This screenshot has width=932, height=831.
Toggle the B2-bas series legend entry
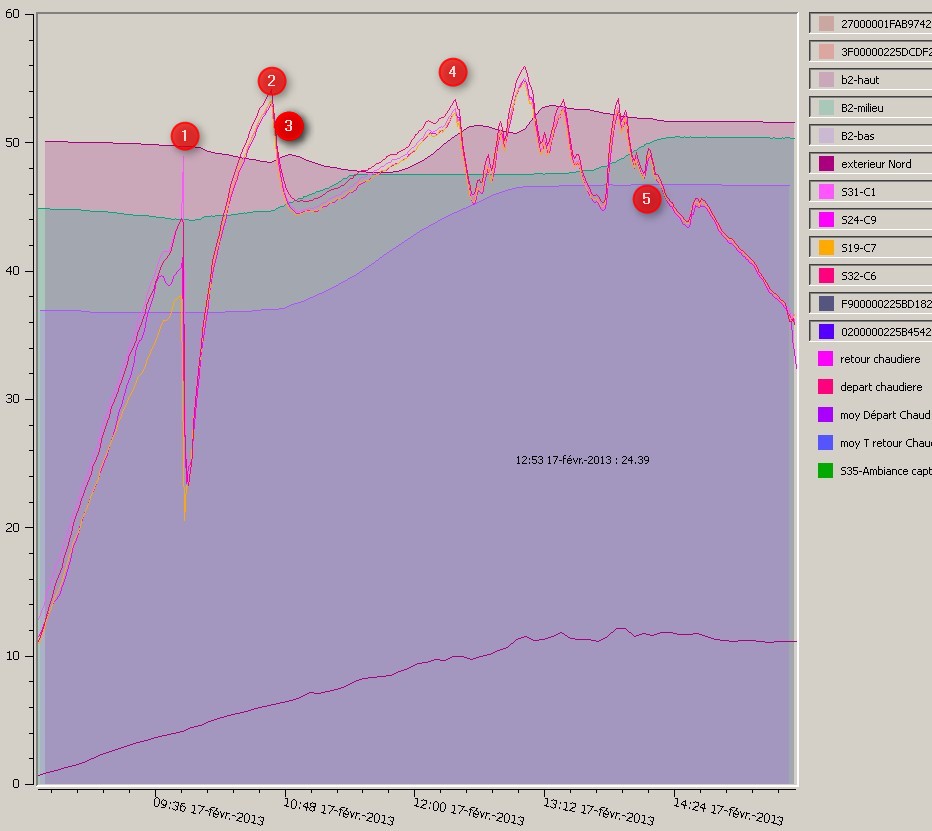pyautogui.click(x=870, y=135)
